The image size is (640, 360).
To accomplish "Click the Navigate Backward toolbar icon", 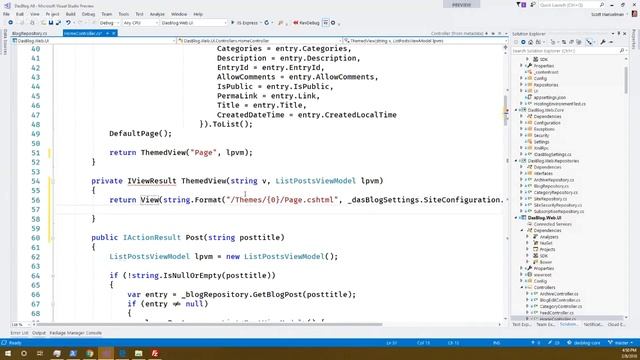I will [11, 23].
